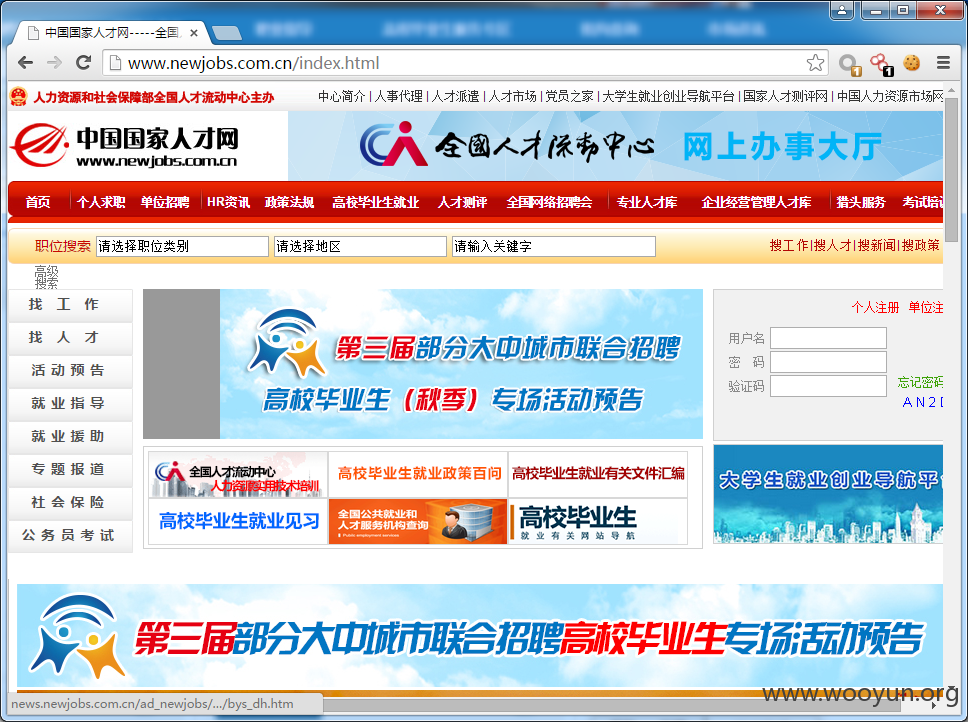The width and height of the screenshot is (968, 722).
Task: Open 首页 in the red nav bar
Action: 38,202
